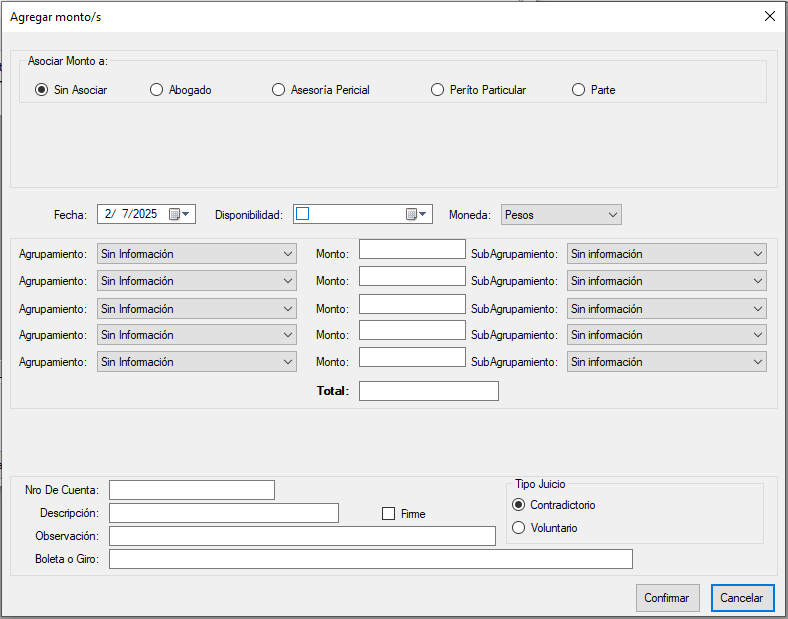Enable the Disponibilidad date checkbox
Image resolution: width=788 pixels, height=619 pixels.
coord(303,214)
